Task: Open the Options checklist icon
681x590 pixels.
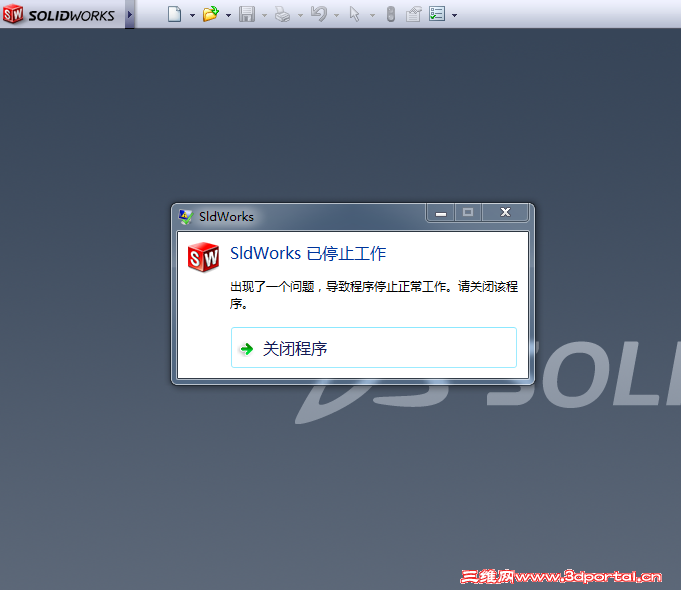Action: point(437,14)
